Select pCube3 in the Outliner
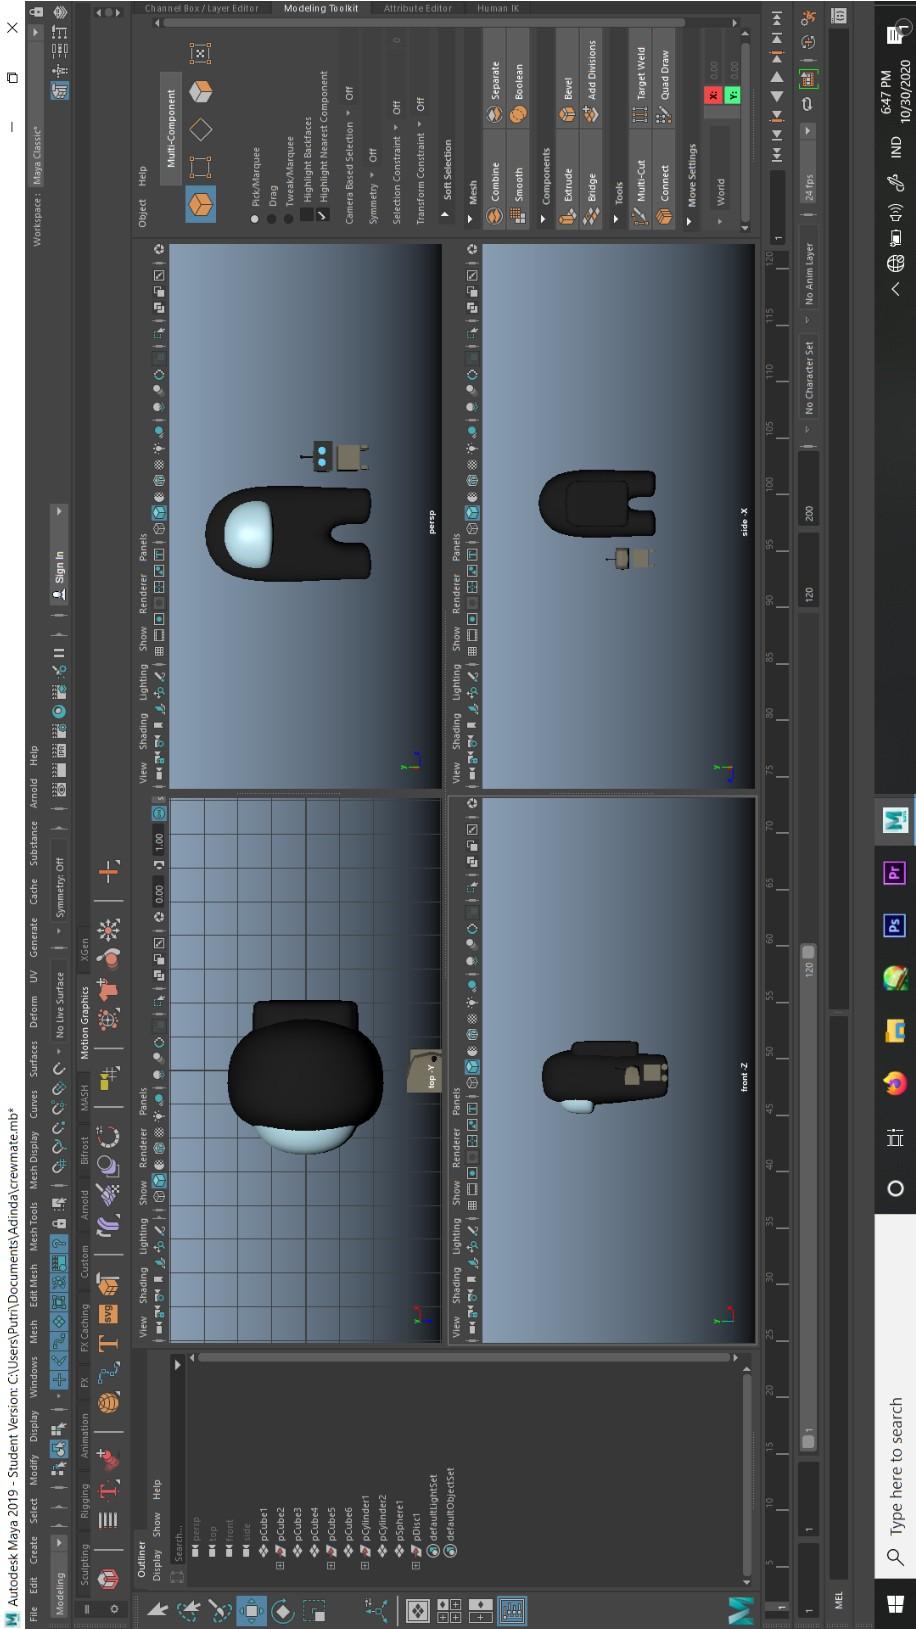The image size is (916, 1629). [297, 1526]
